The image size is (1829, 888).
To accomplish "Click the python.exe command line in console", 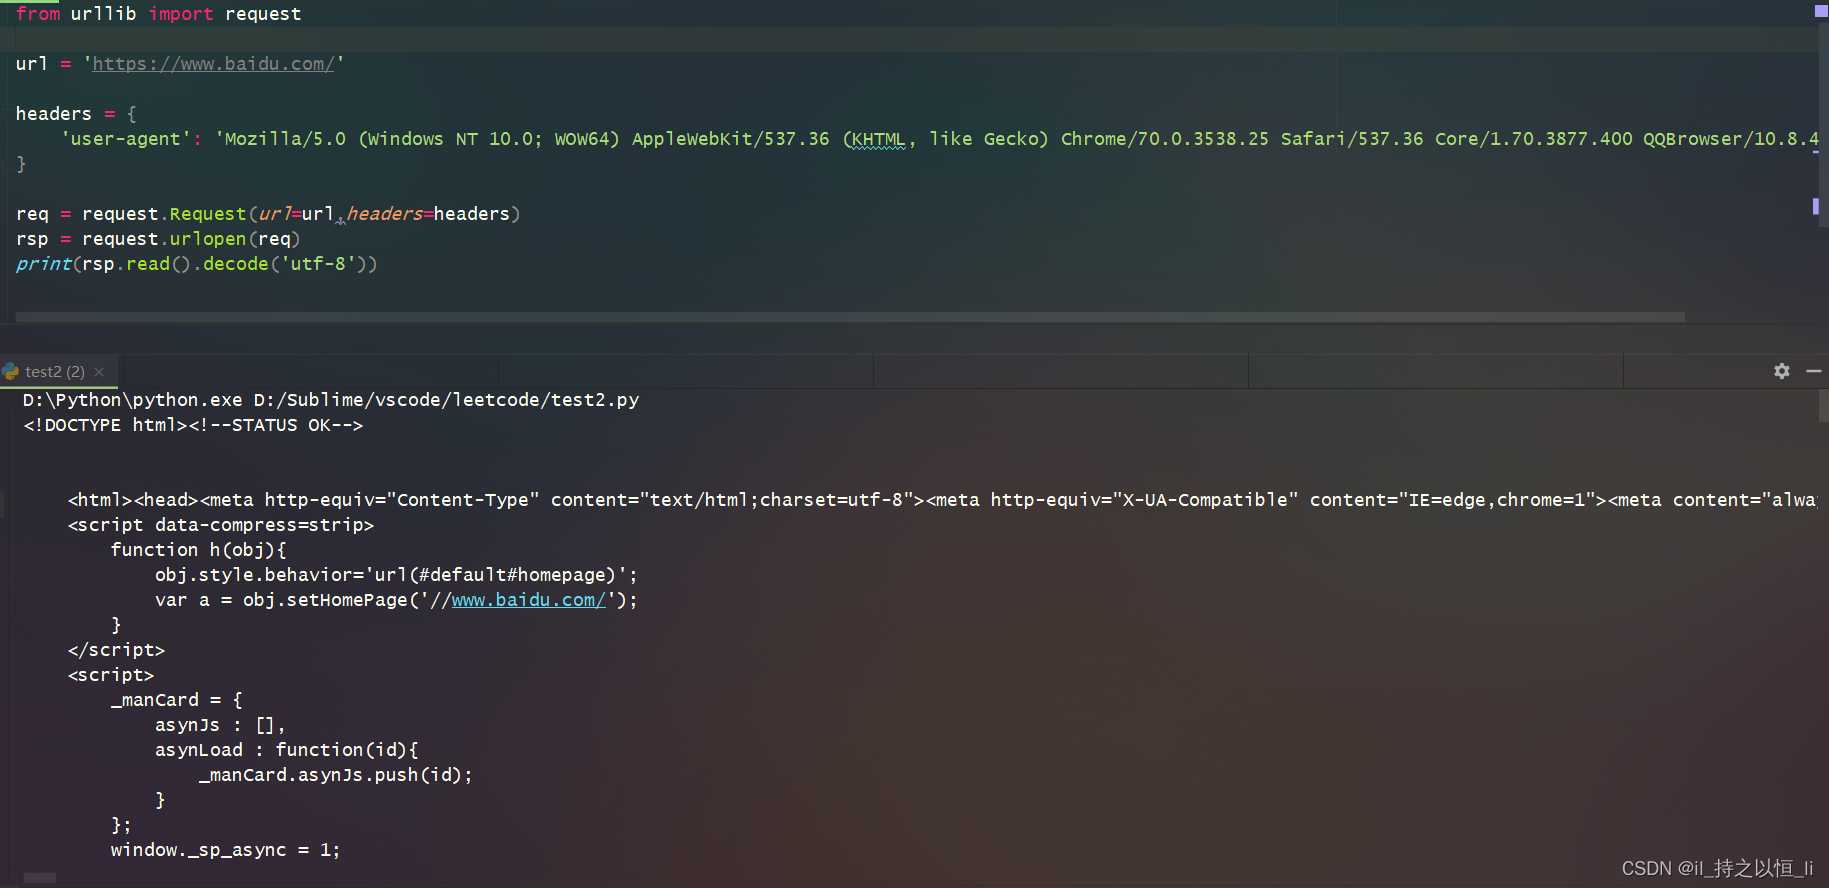I will (331, 400).
